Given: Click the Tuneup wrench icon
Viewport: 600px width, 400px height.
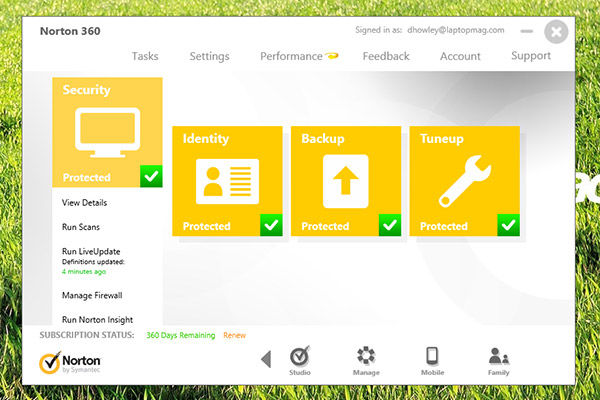Looking at the screenshot, I should click(465, 181).
